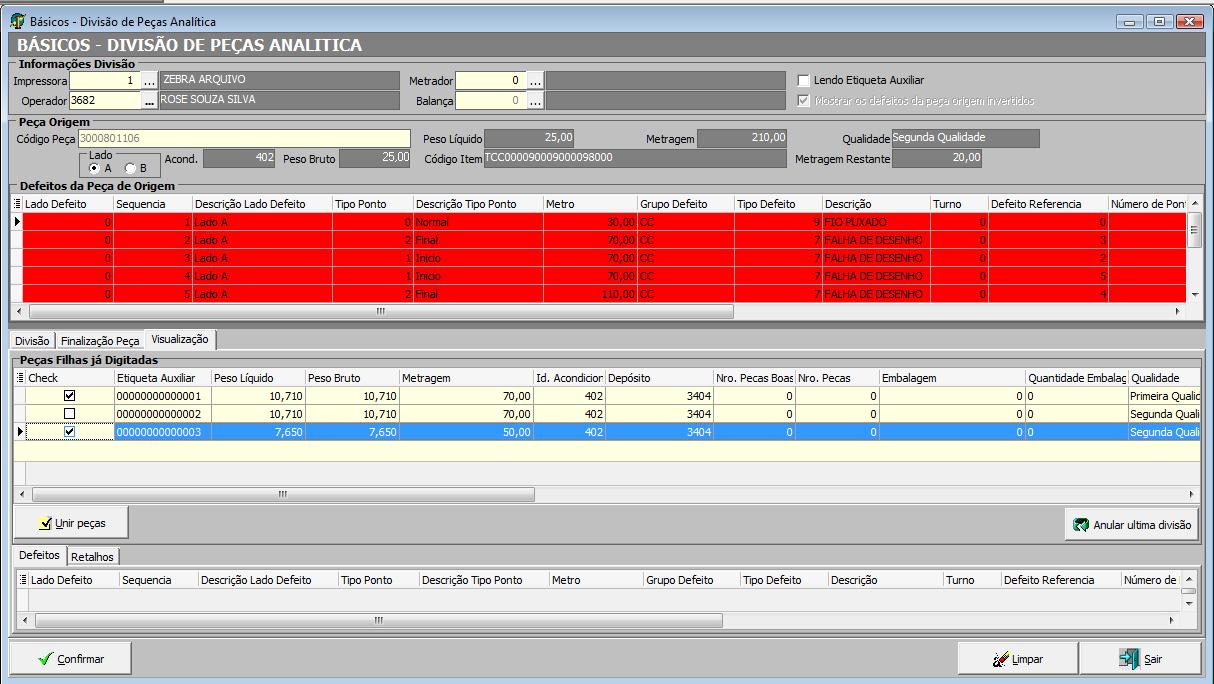Switch to Finalização Peça tab
Screen dimensions: 1214x684
(100, 341)
